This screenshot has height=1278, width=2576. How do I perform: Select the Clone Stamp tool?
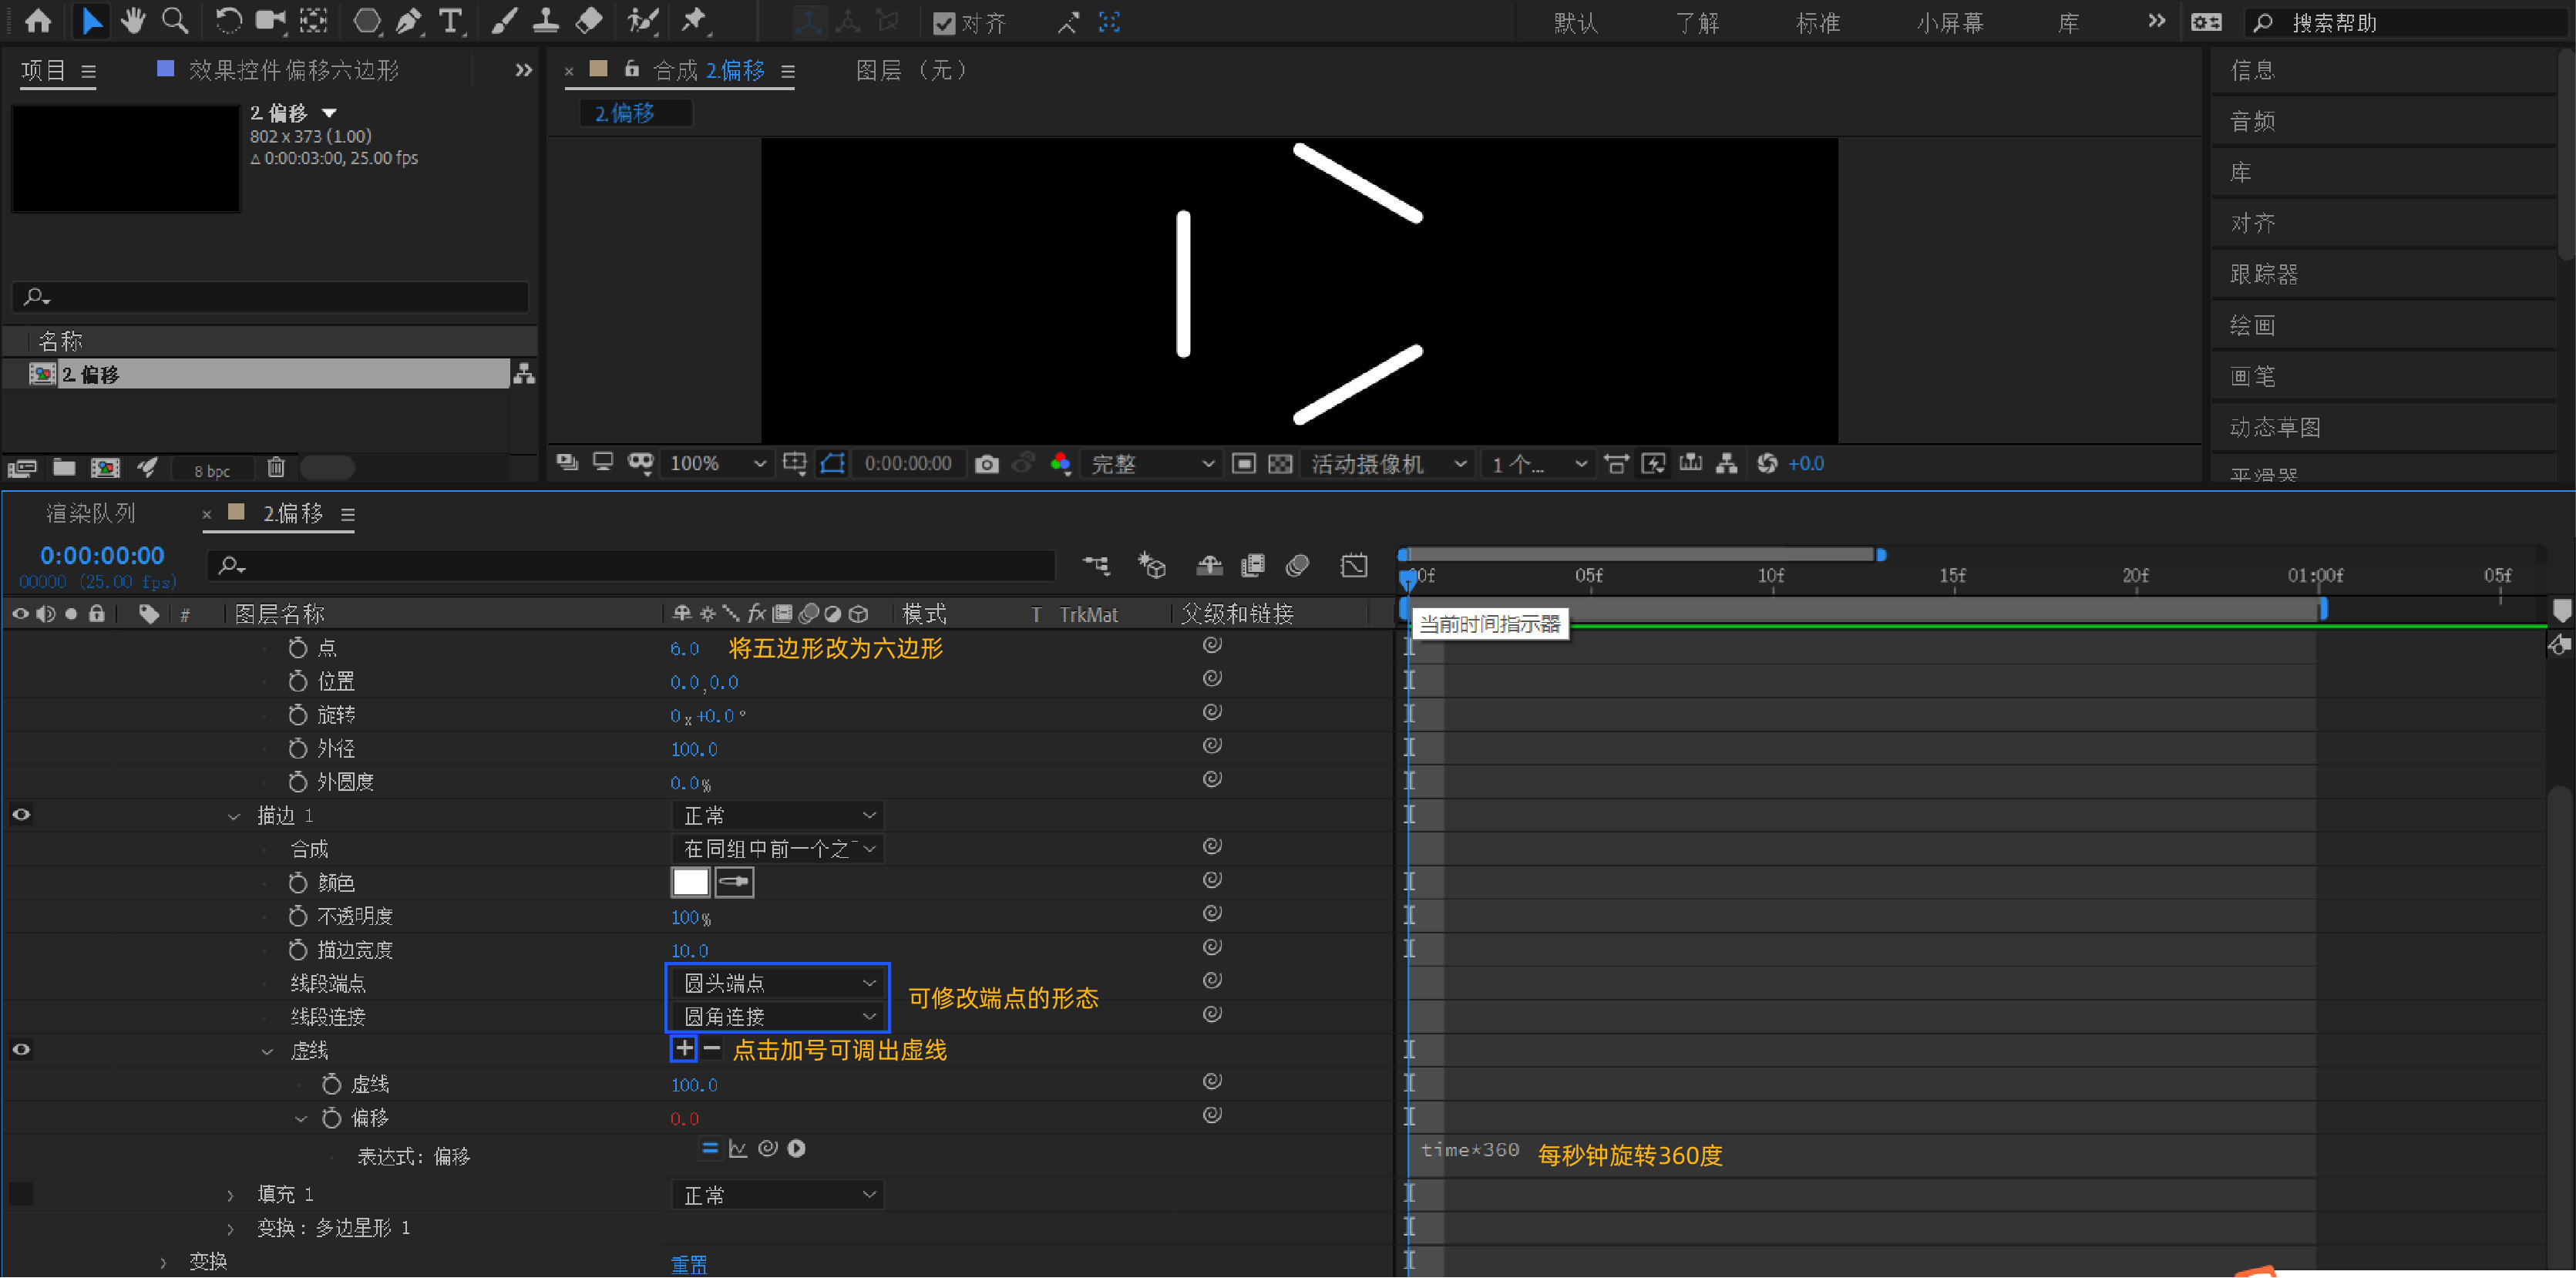546,21
